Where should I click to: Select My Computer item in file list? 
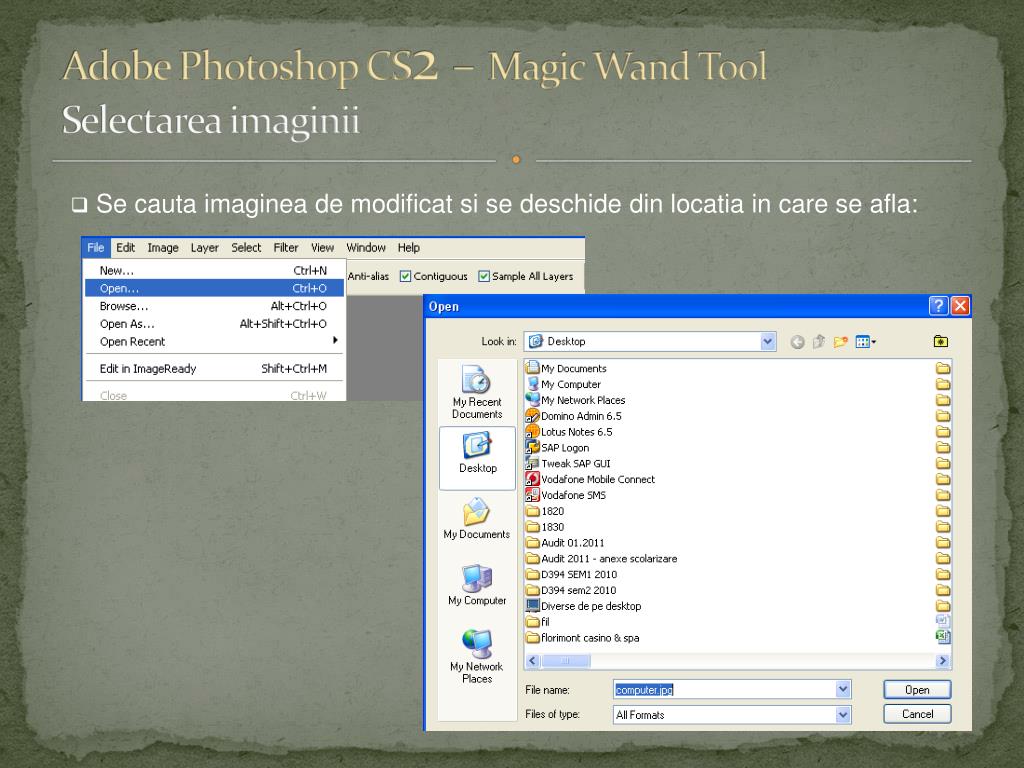tap(564, 384)
